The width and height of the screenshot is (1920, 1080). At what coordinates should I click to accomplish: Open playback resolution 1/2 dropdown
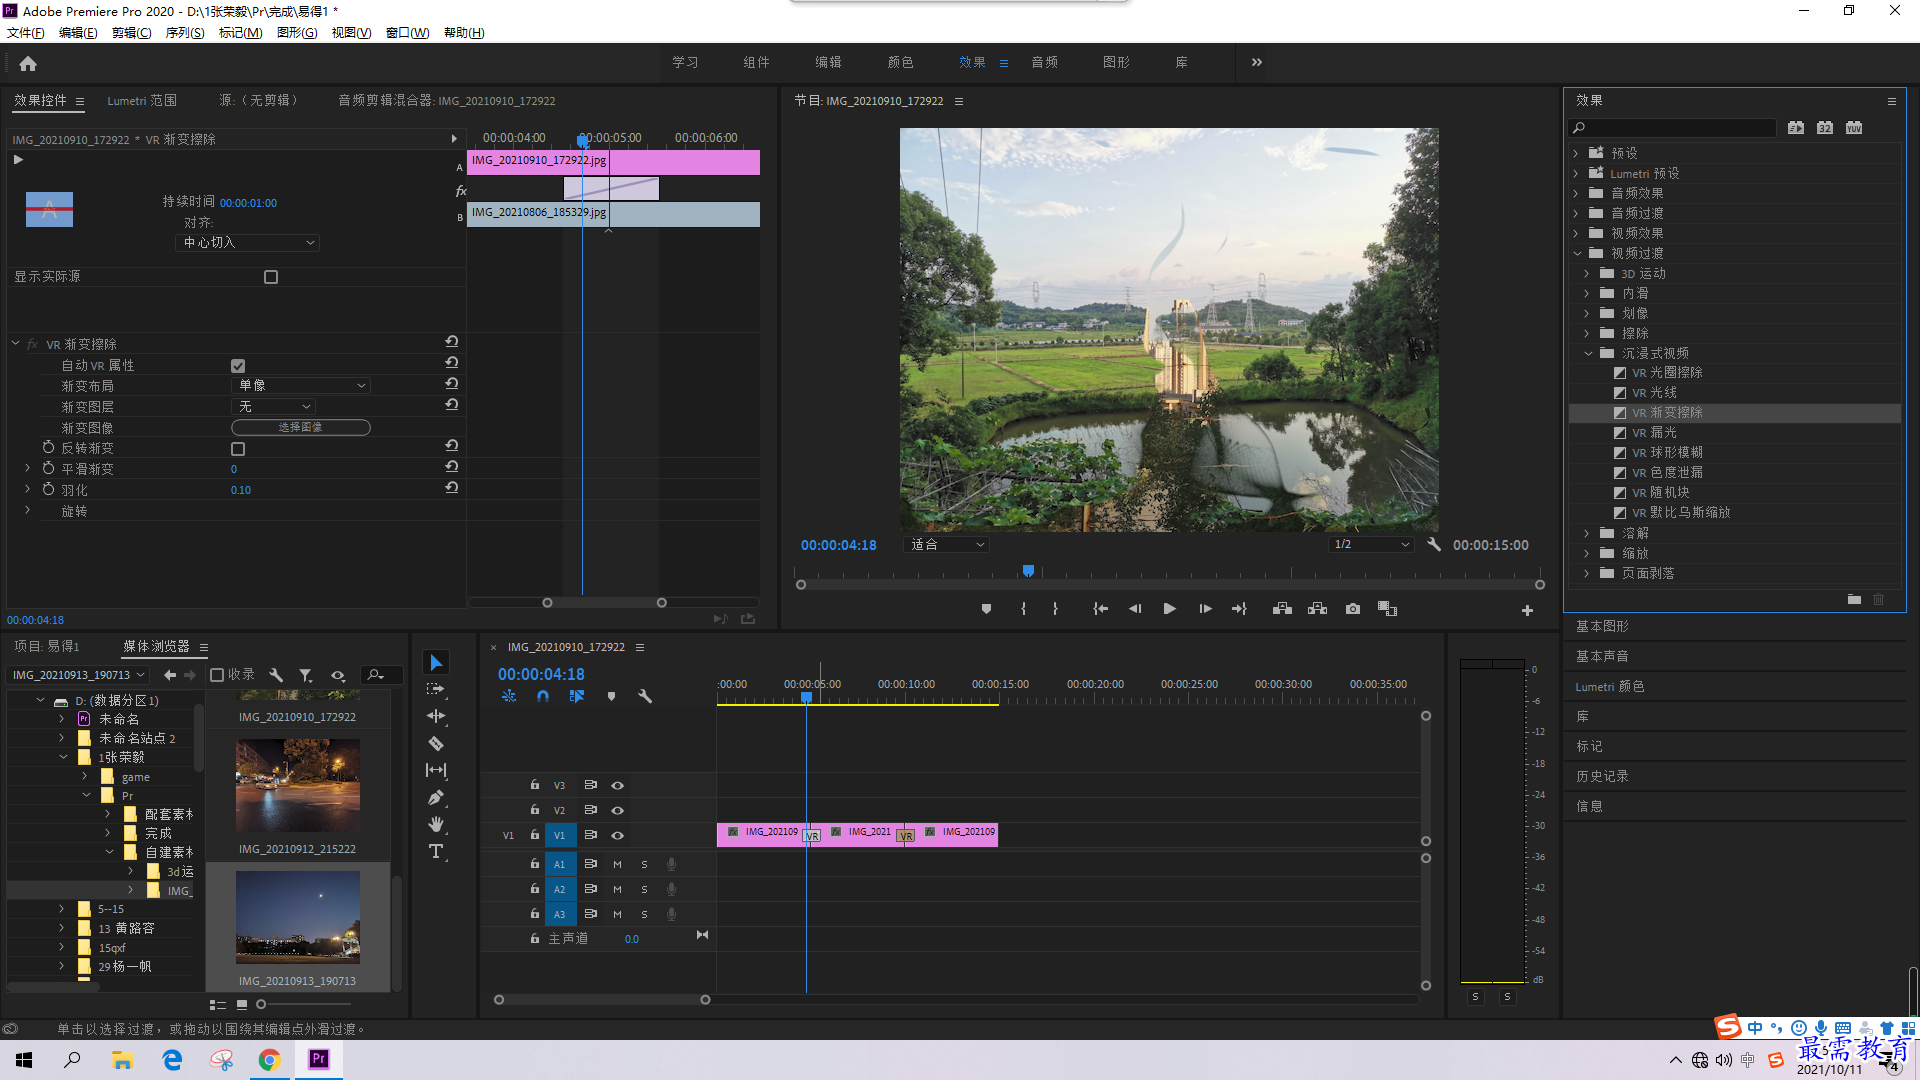pyautogui.click(x=1371, y=545)
